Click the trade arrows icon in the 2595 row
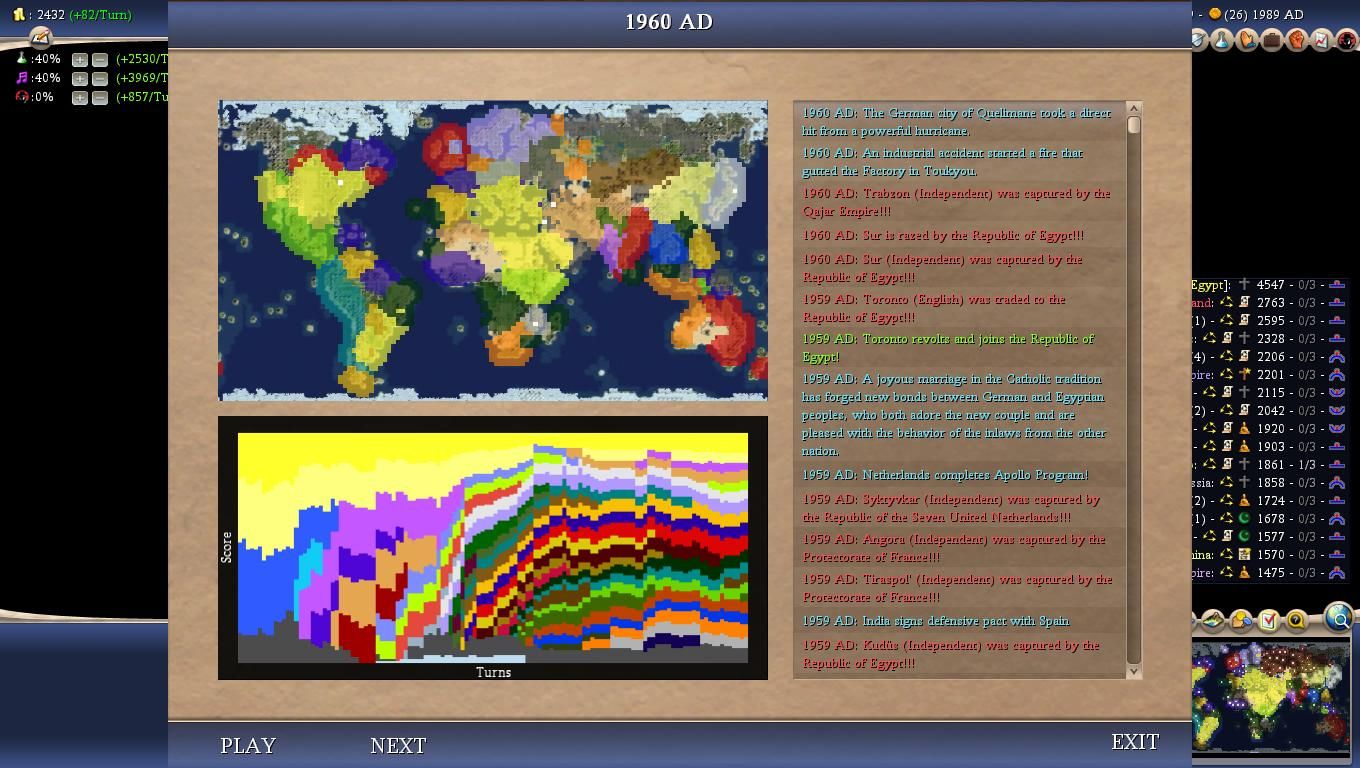 [1226, 320]
